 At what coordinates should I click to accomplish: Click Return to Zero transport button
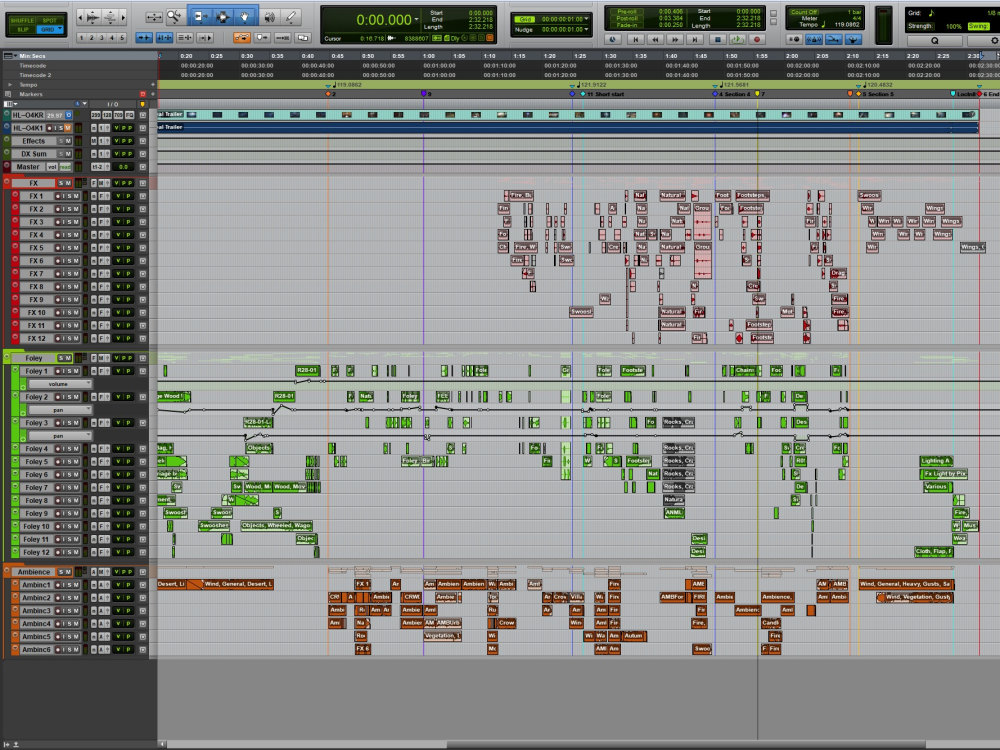point(635,40)
